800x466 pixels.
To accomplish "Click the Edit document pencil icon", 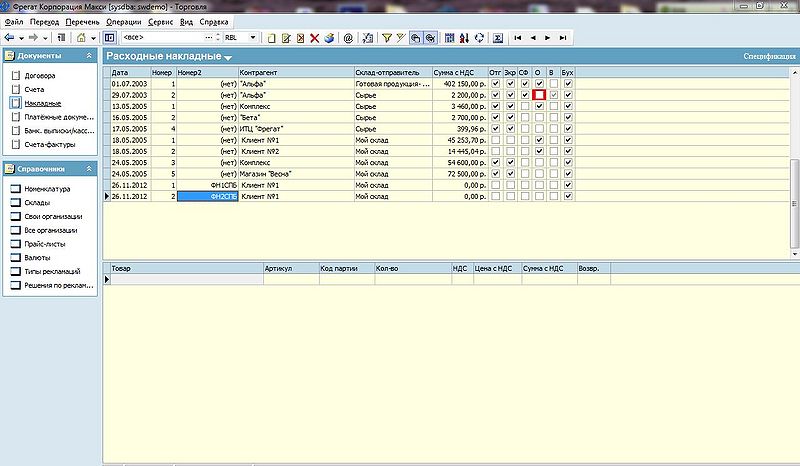I will coord(286,38).
